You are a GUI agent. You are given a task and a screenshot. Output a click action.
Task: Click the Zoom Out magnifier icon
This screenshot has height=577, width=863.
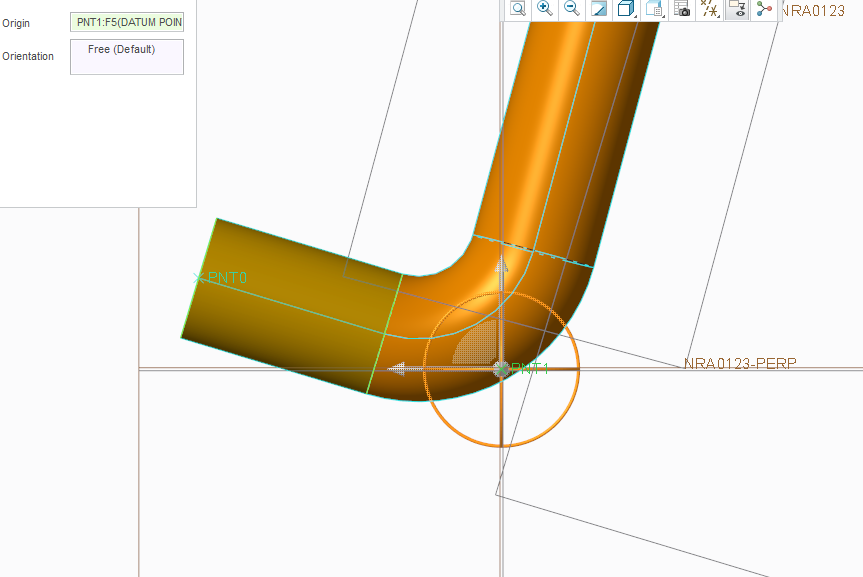click(572, 9)
